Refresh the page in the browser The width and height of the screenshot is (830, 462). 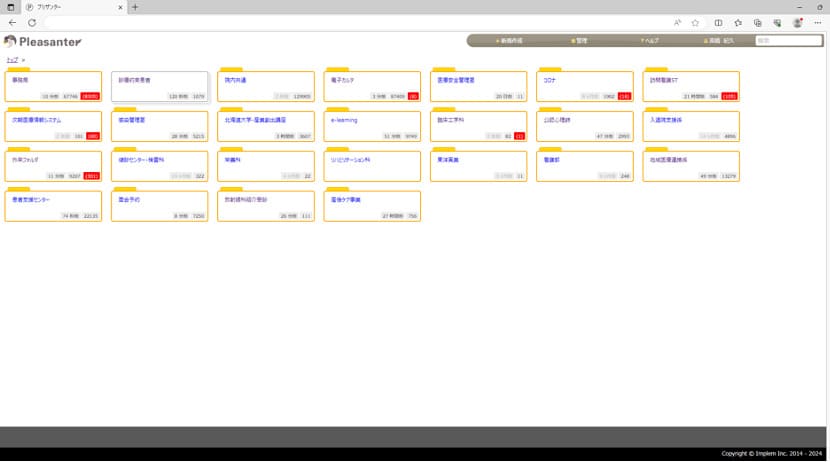(32, 22)
